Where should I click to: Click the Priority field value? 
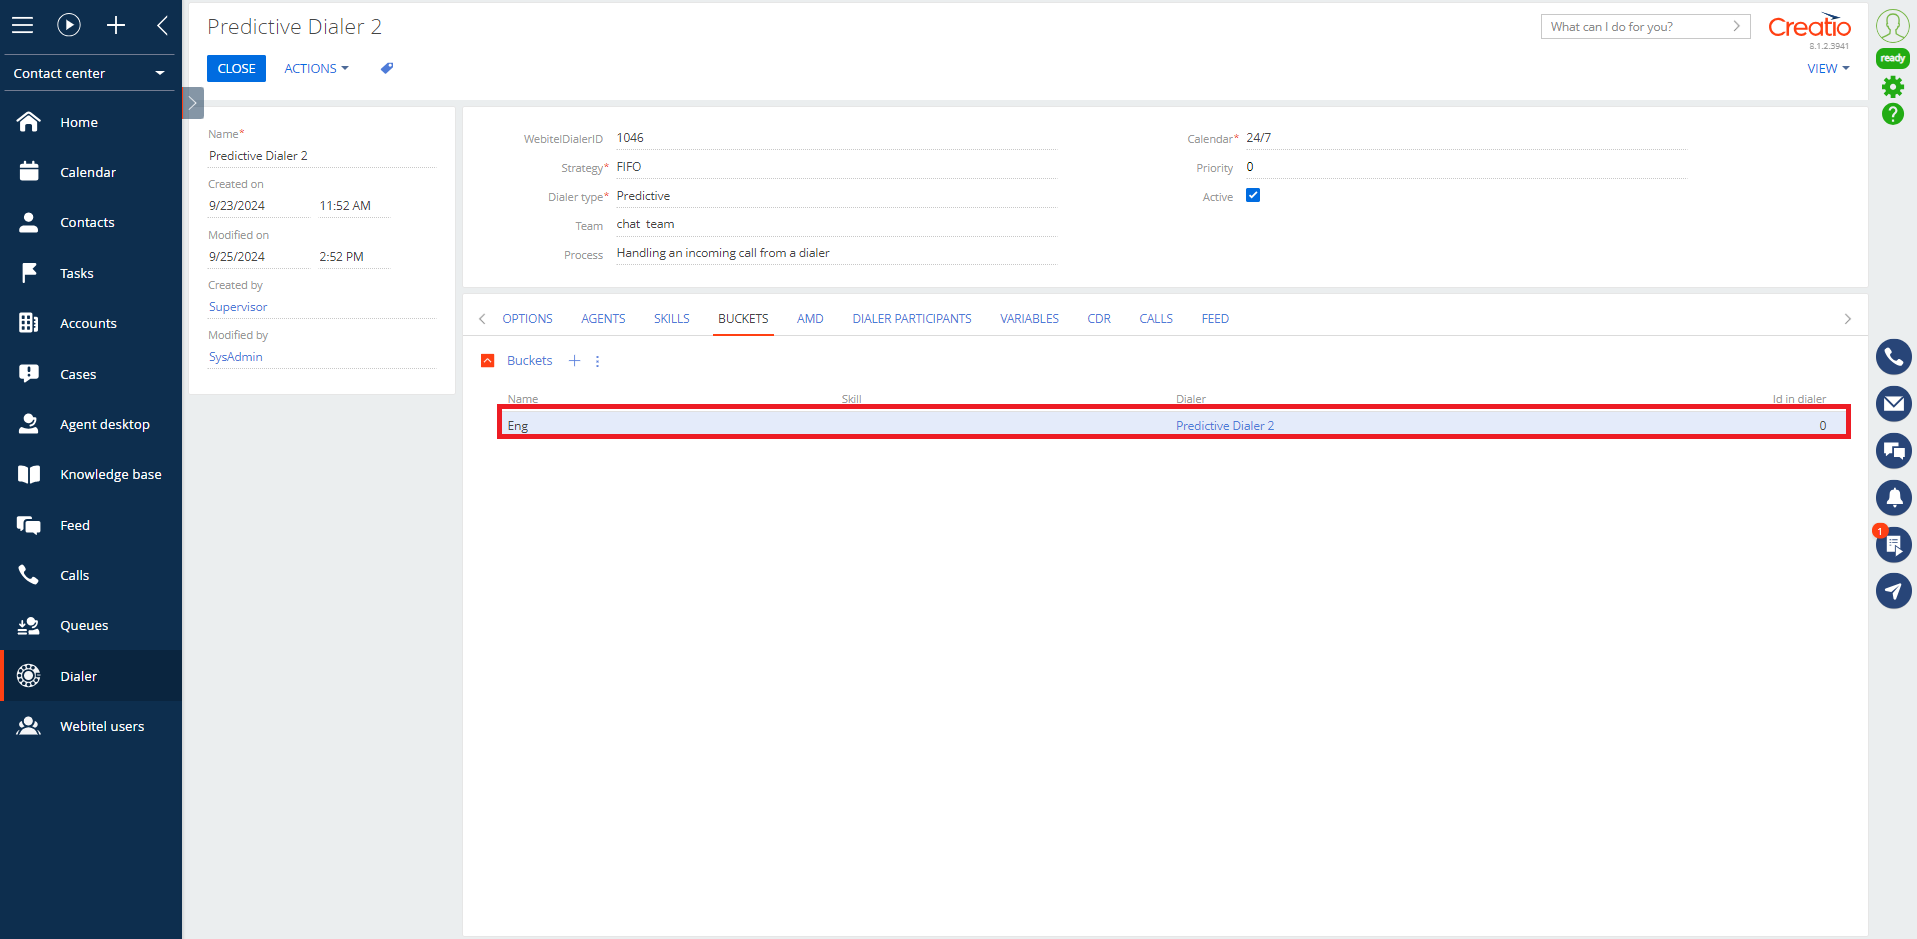click(1465, 167)
